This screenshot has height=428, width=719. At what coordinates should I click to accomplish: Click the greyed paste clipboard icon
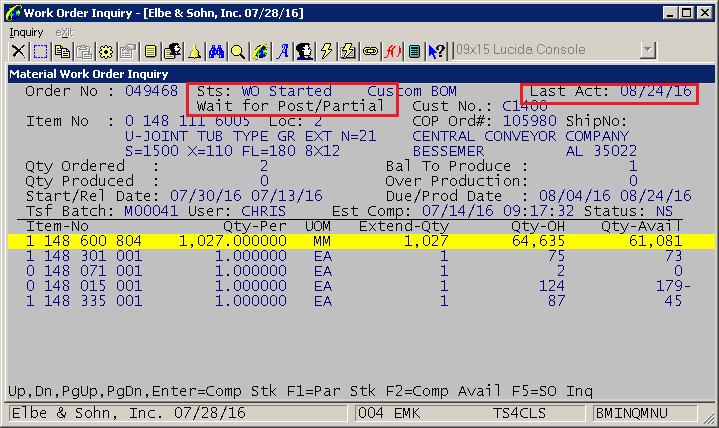pyautogui.click(x=84, y=51)
